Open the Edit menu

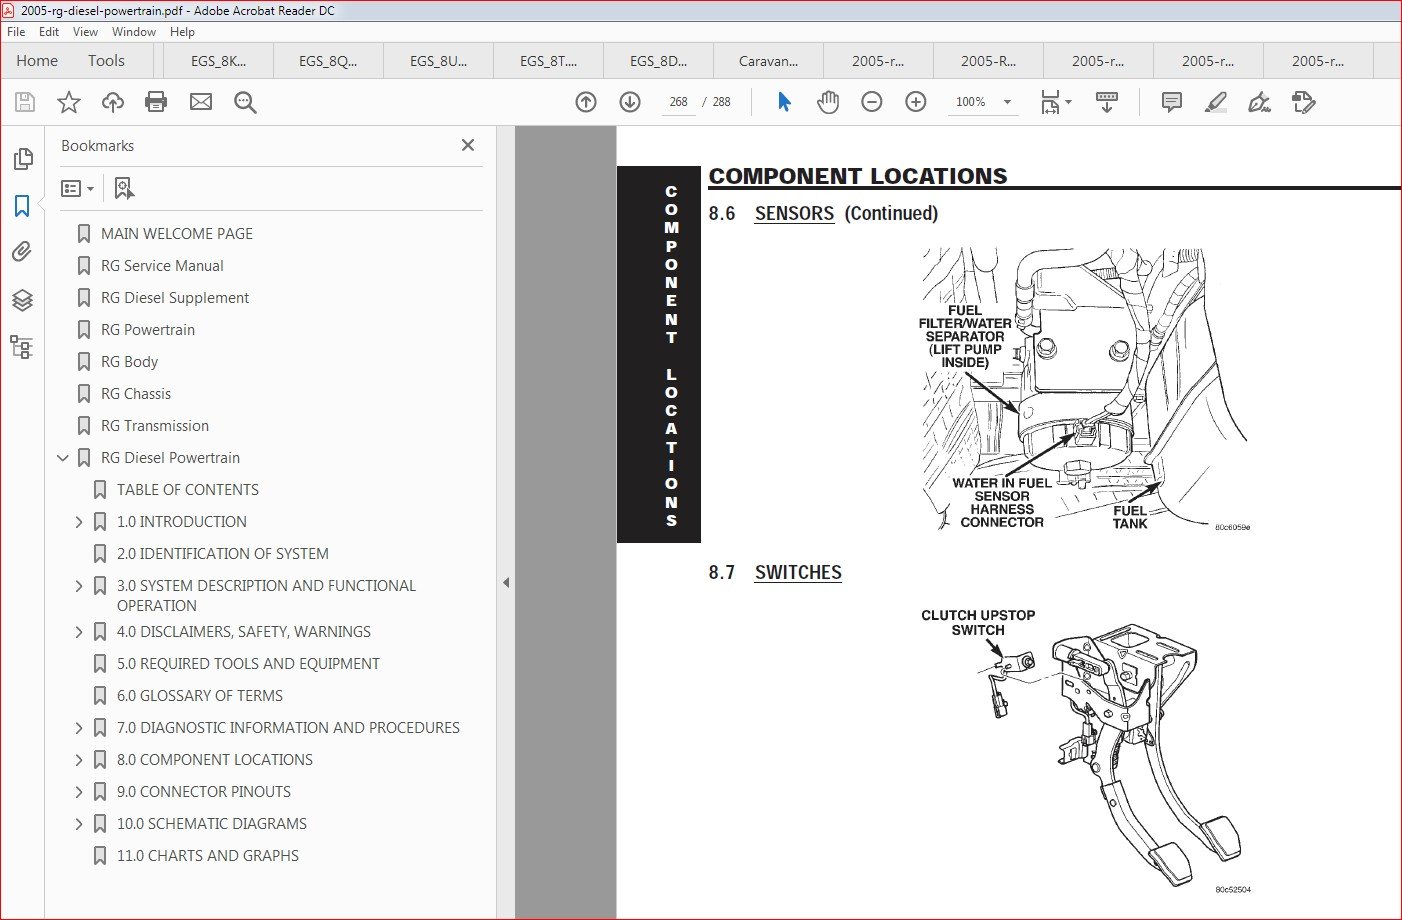(49, 32)
